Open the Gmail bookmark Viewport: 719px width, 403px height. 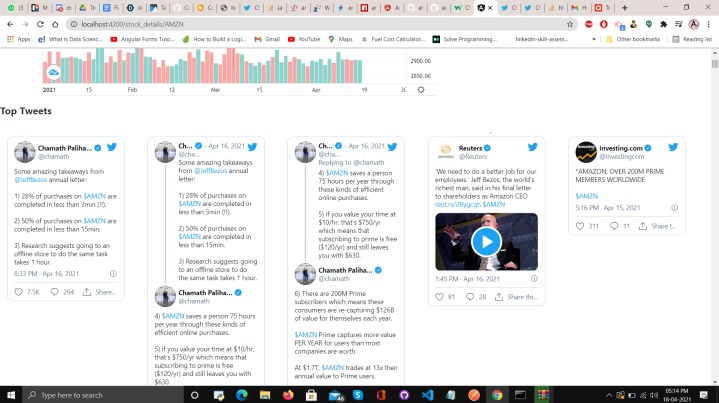pyautogui.click(x=267, y=39)
